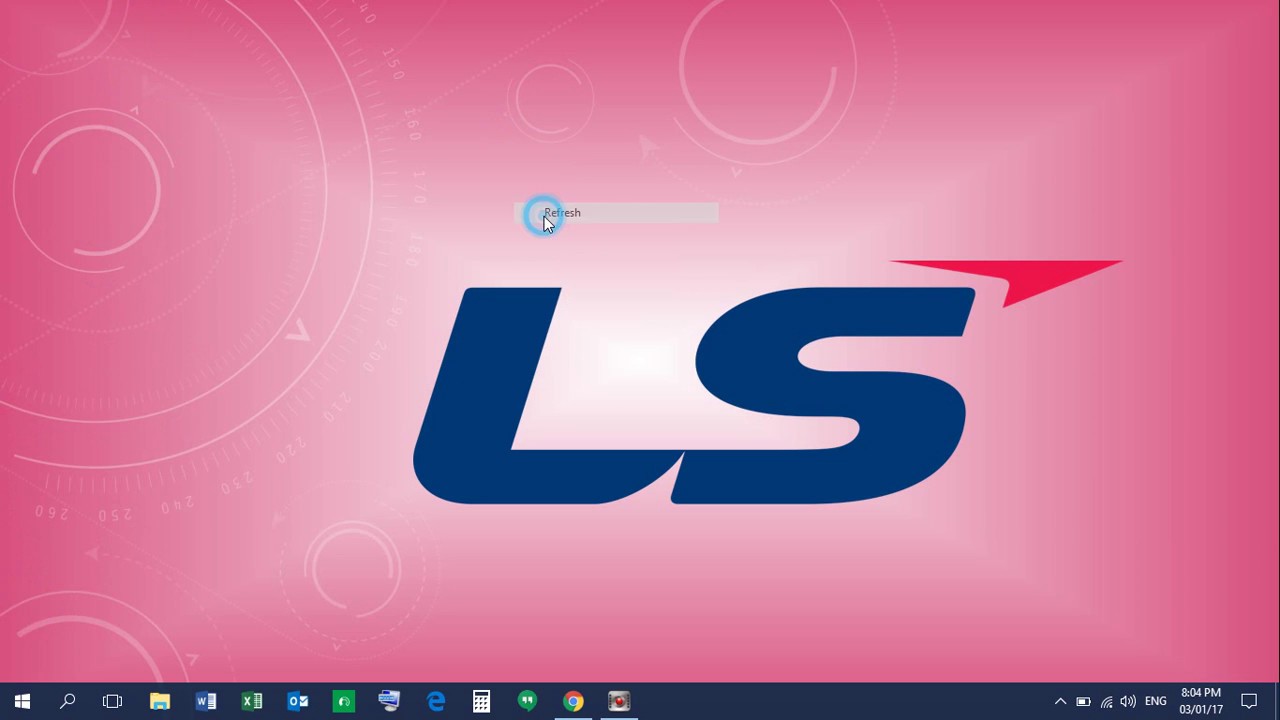The height and width of the screenshot is (720, 1280).
Task: Switch to the screen recorder on the taskbar
Action: click(x=620, y=701)
